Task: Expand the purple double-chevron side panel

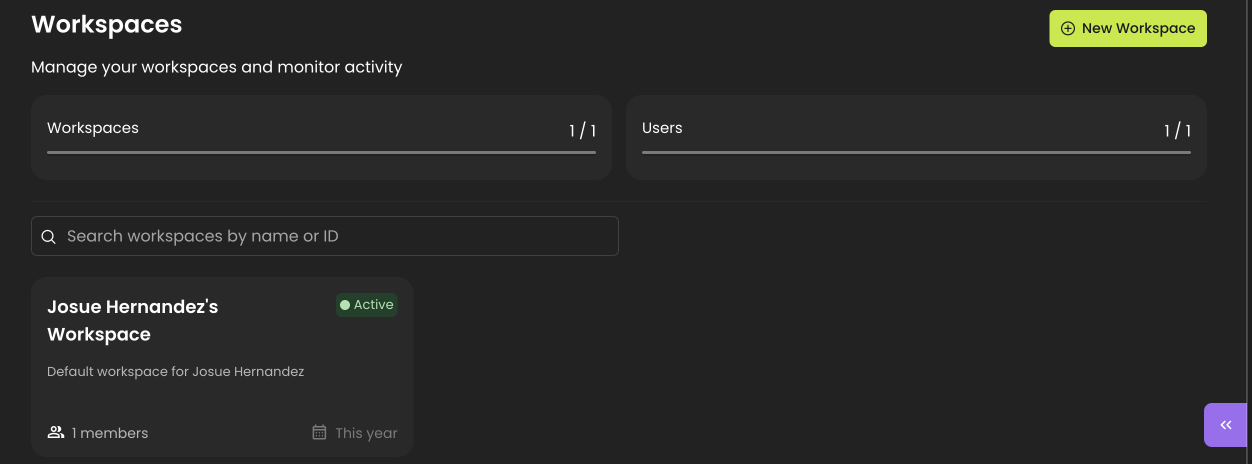Action: [1226, 425]
